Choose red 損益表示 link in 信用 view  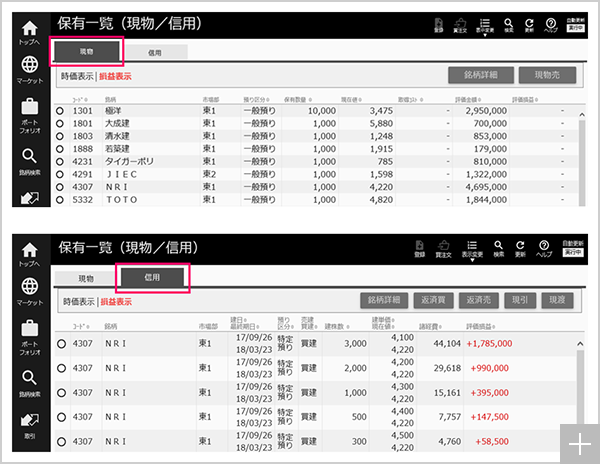coord(116,302)
